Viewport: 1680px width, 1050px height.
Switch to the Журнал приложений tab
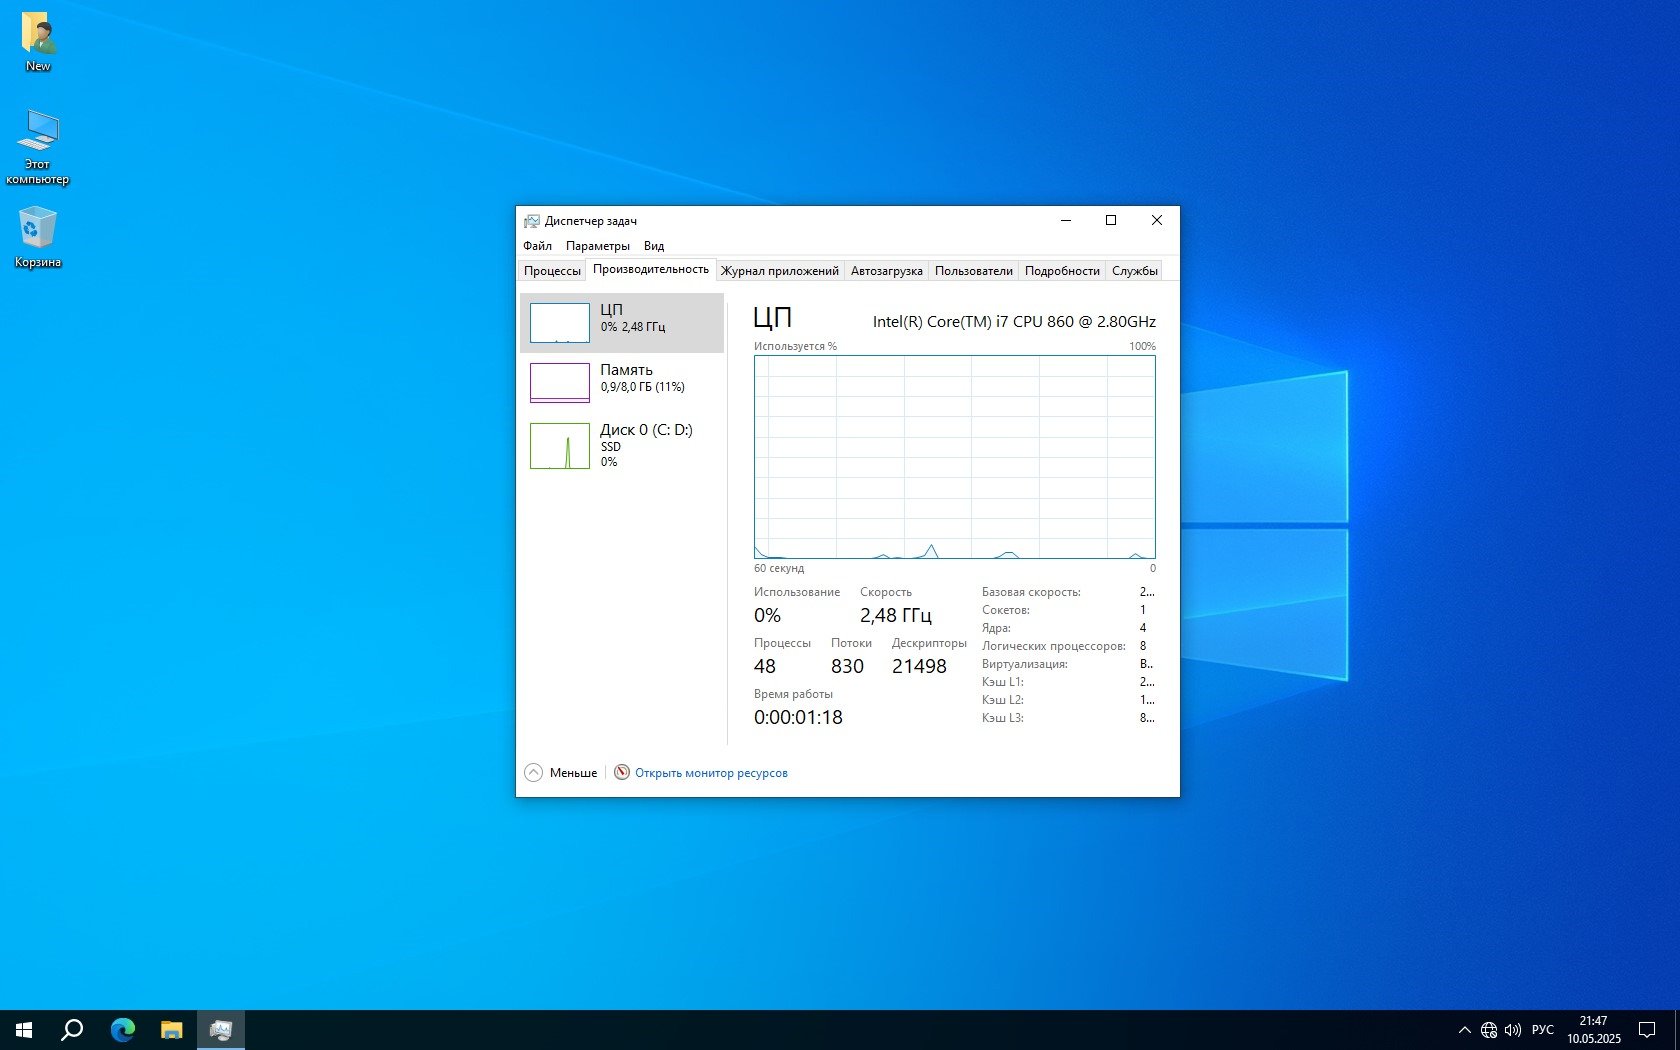pyautogui.click(x=779, y=271)
